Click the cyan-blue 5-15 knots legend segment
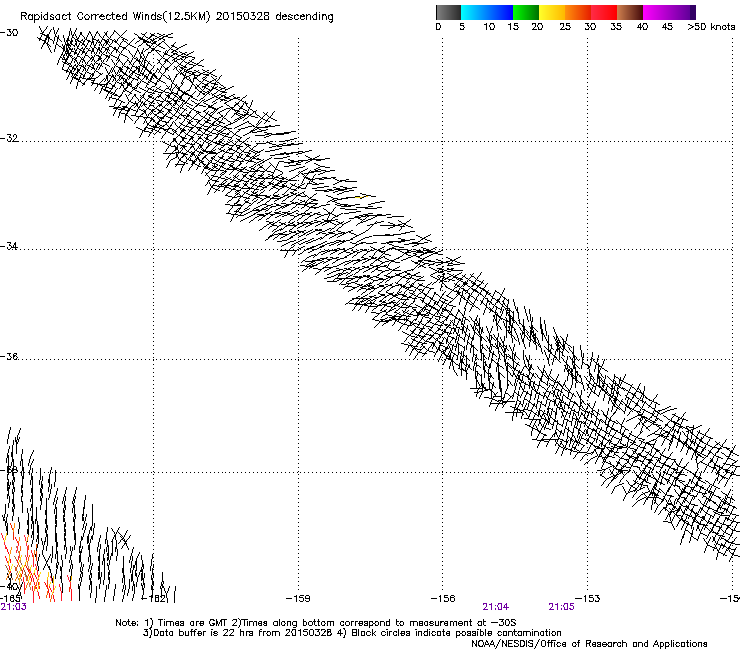The width and height of the screenshot is (740, 650). 487,12
